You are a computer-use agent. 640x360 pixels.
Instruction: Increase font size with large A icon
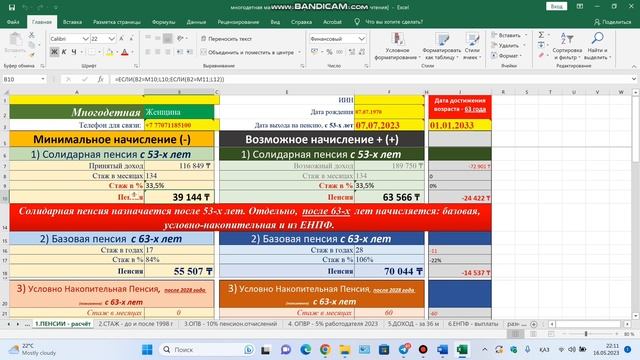point(121,38)
